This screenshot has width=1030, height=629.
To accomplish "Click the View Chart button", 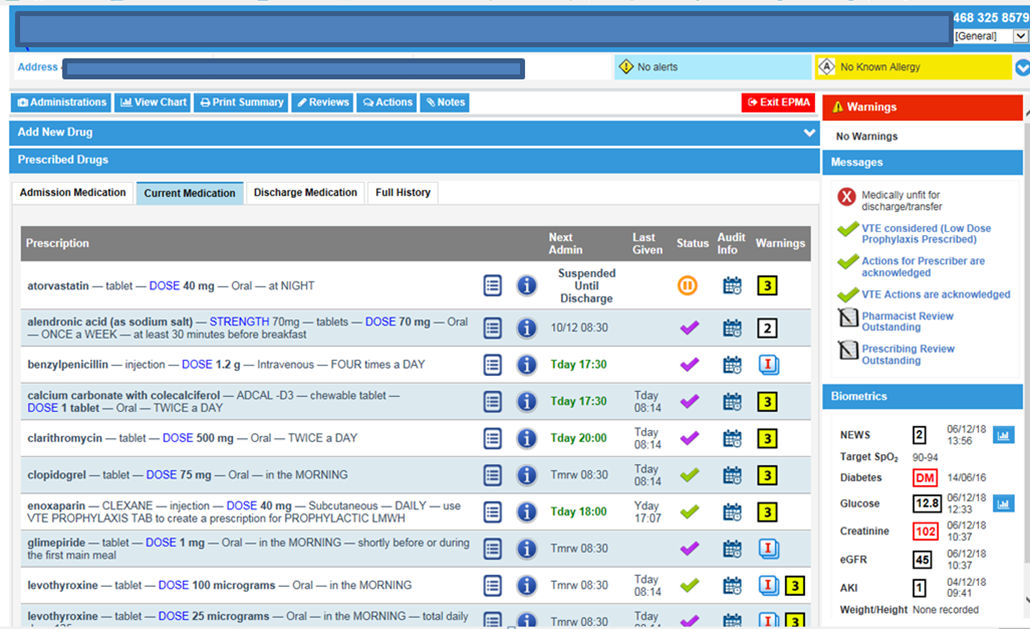I will click(x=153, y=102).
